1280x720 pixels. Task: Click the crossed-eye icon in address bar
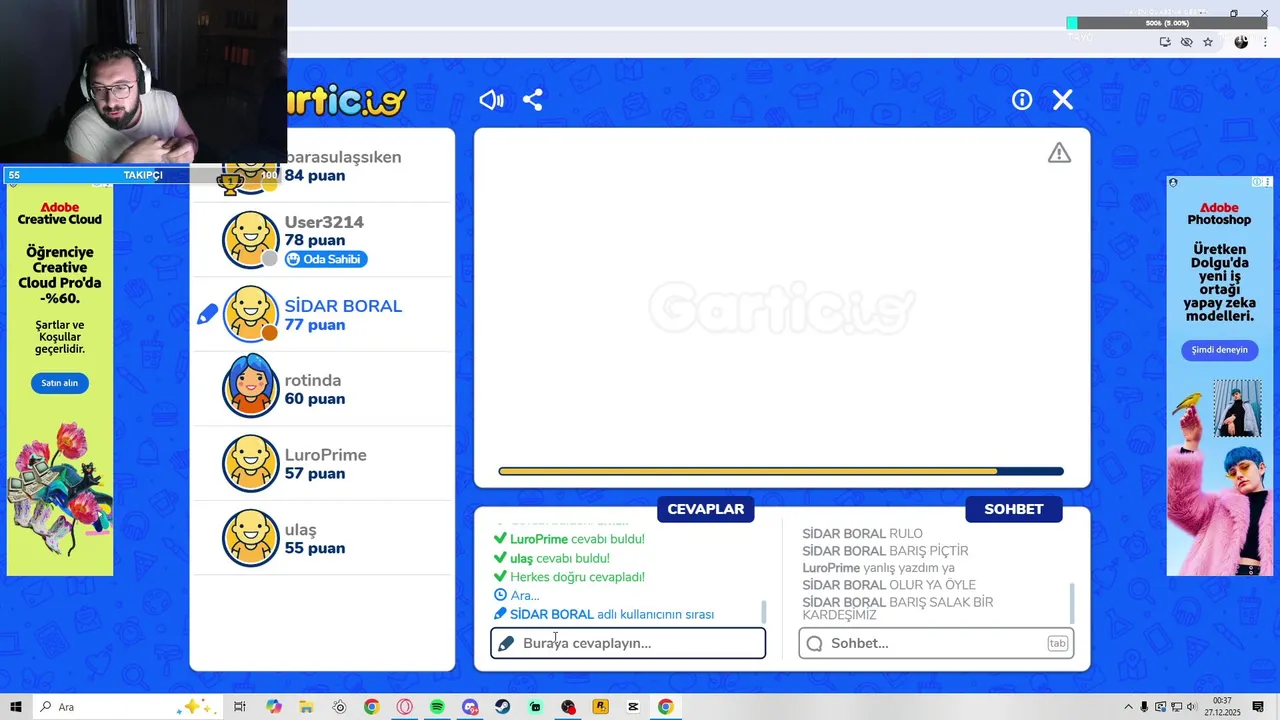click(x=1186, y=42)
